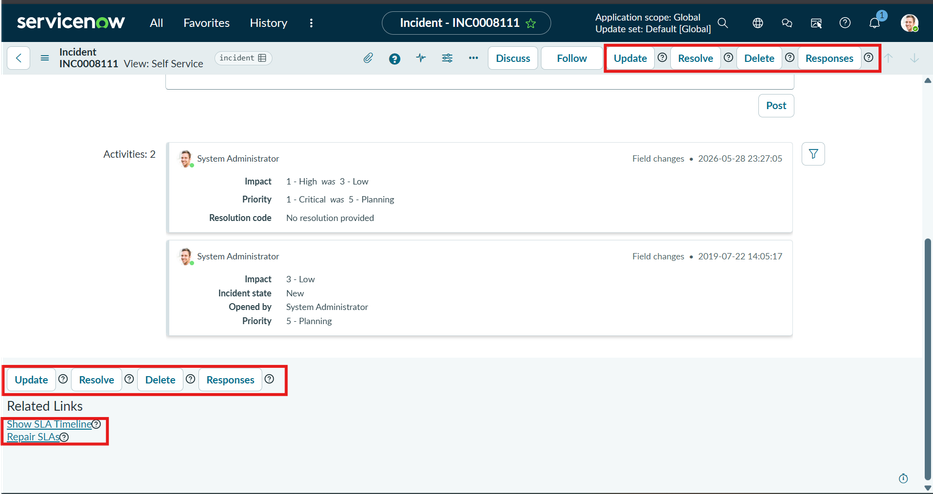Open the user profile avatar menu
The image size is (933, 494).
(909, 23)
